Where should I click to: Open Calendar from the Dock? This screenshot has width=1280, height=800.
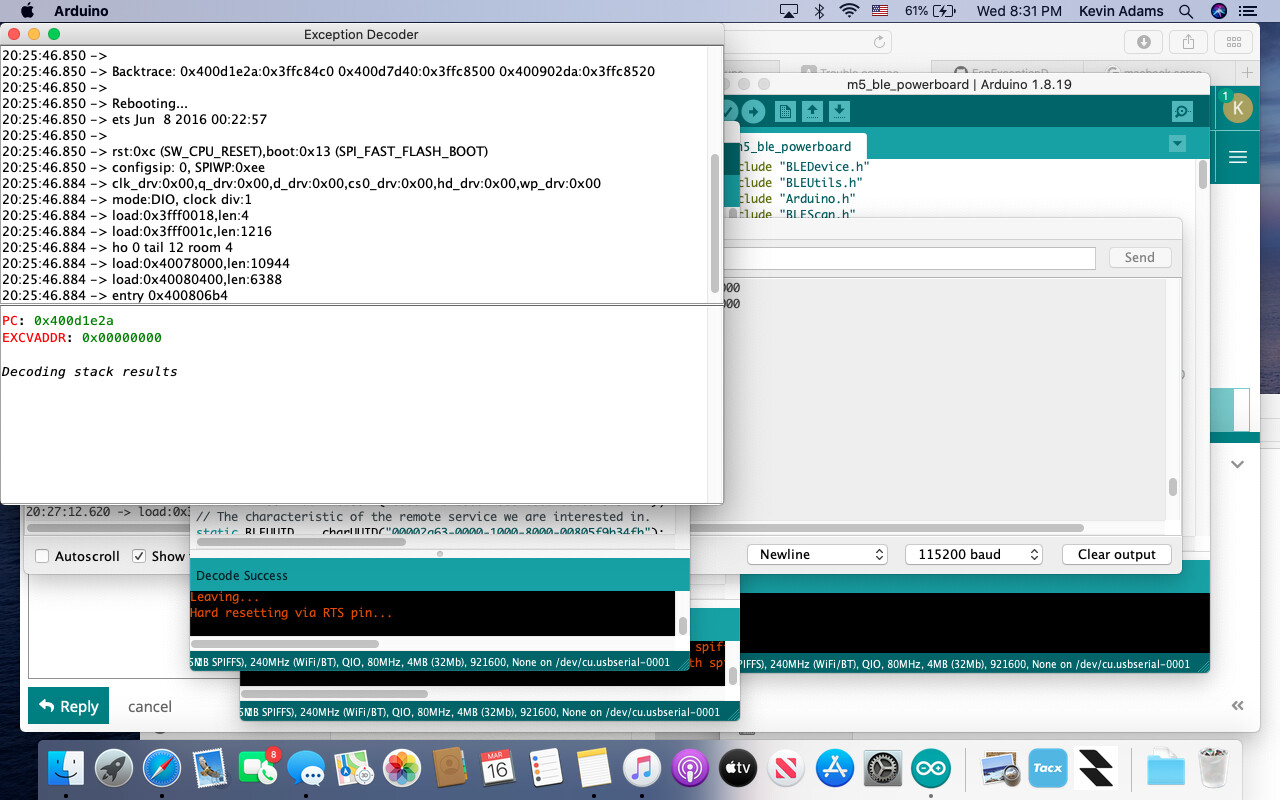(x=497, y=768)
